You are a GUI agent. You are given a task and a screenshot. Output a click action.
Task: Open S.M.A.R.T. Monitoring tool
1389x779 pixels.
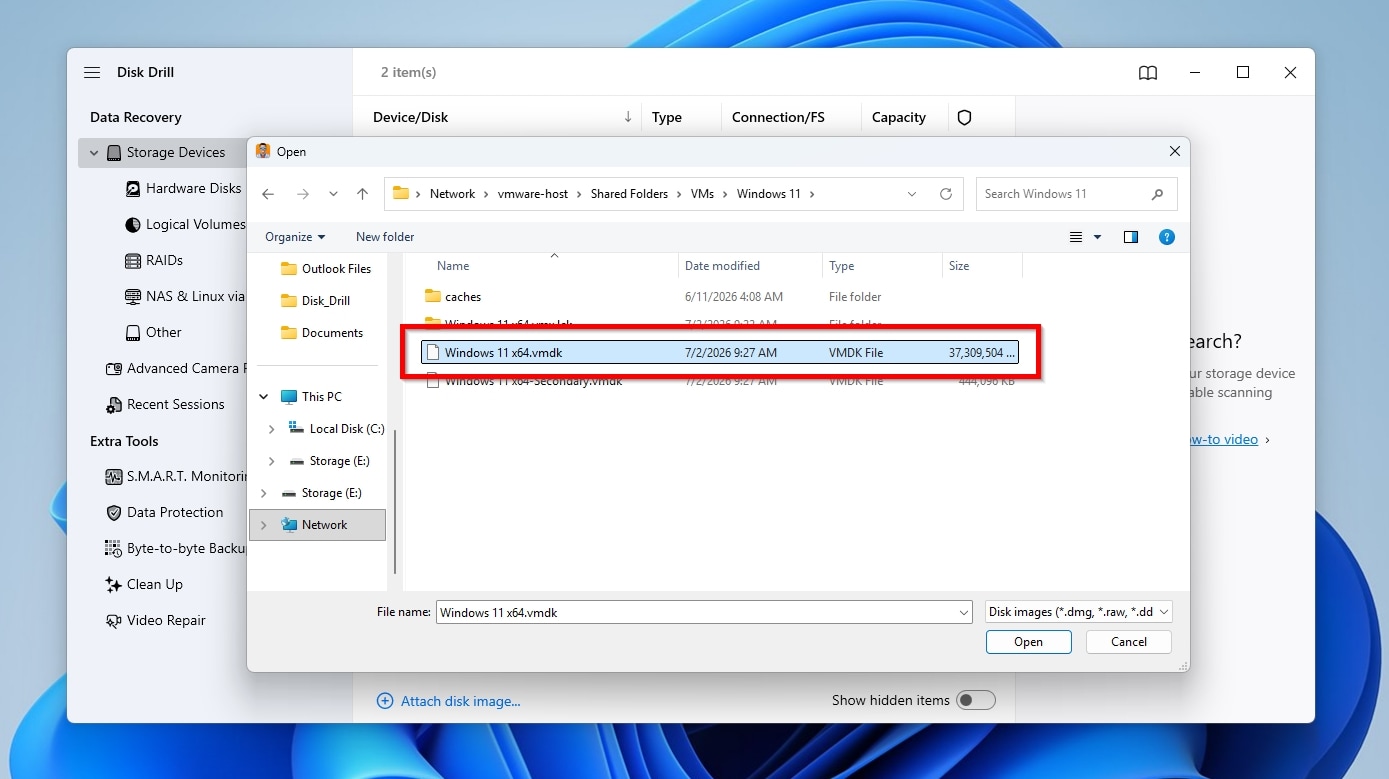175,476
